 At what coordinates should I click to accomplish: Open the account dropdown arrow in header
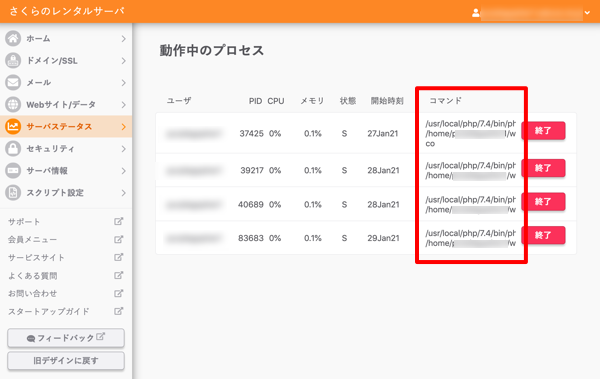[x=587, y=13]
